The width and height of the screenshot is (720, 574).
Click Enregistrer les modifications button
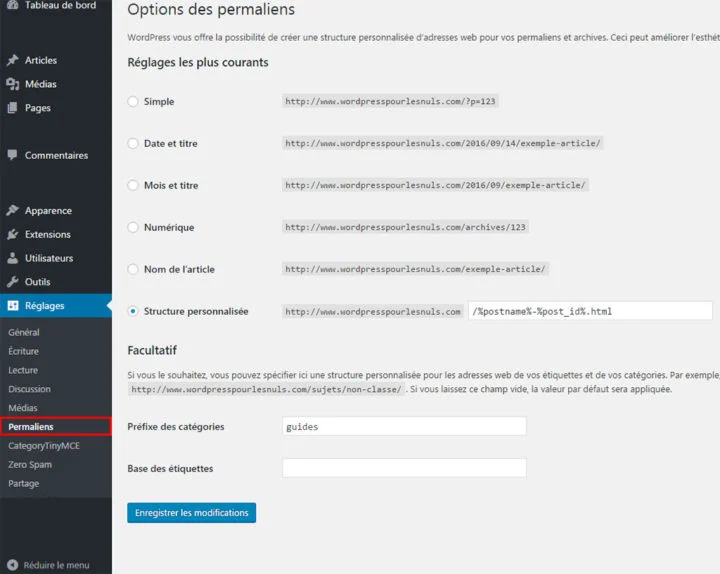click(x=191, y=512)
